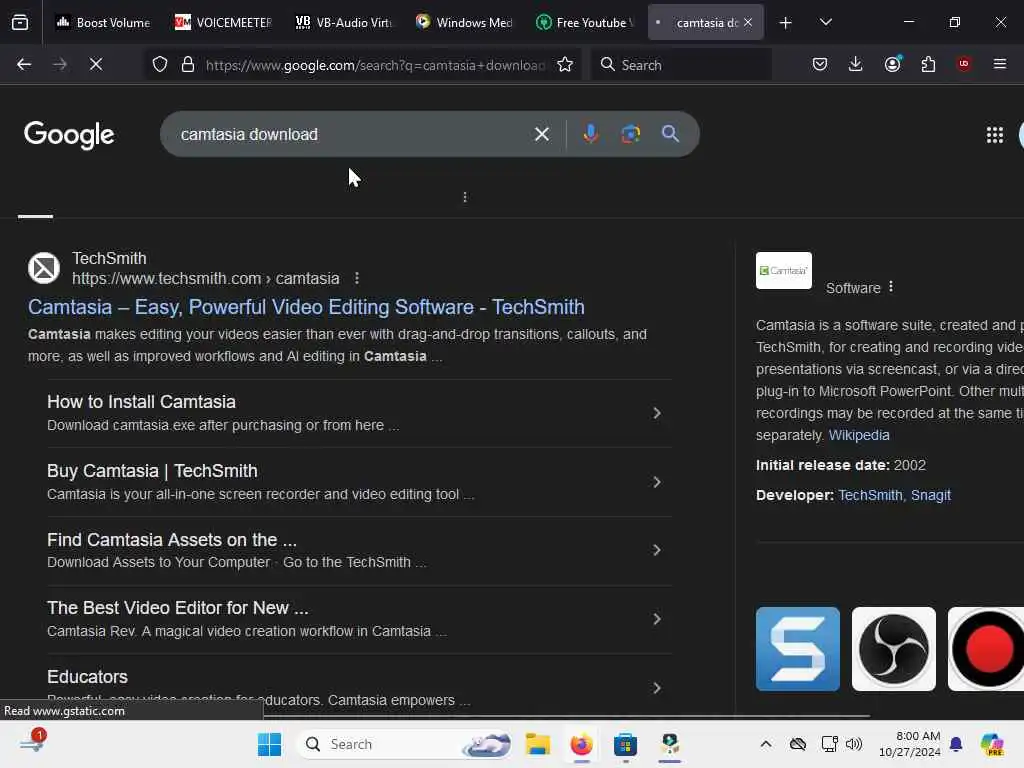Open the Firefox downloads panel
Image resolution: width=1024 pixels, height=768 pixels.
pyautogui.click(x=856, y=64)
